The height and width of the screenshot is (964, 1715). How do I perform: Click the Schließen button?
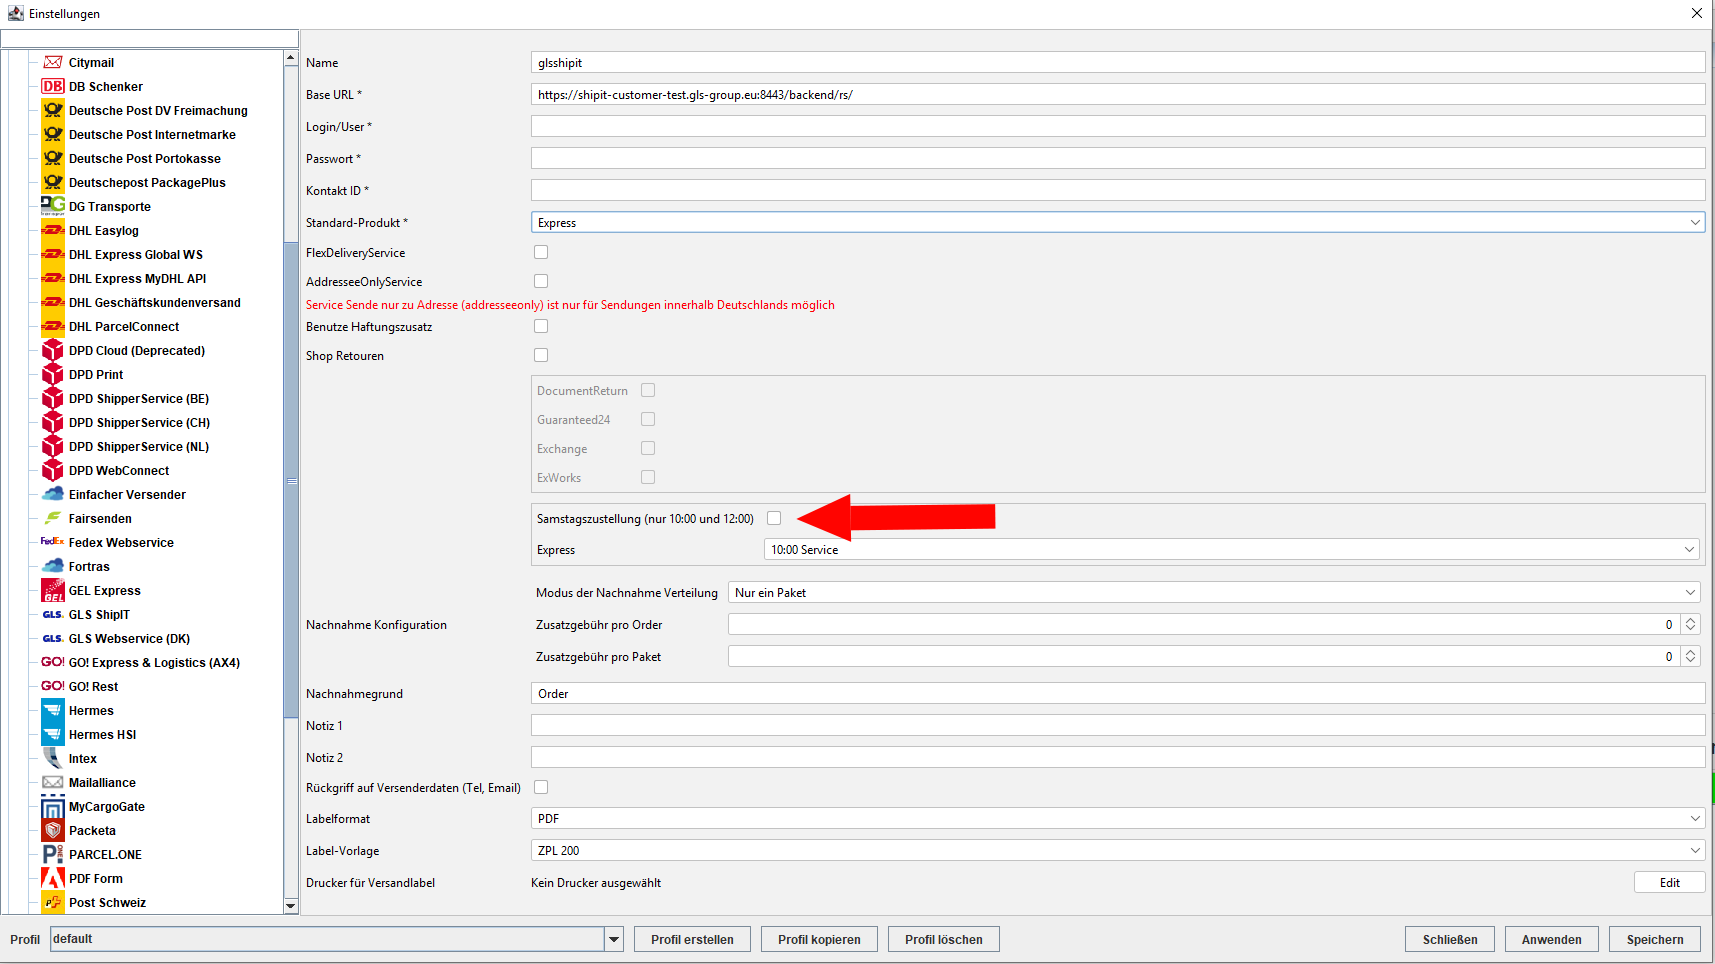tap(1450, 939)
